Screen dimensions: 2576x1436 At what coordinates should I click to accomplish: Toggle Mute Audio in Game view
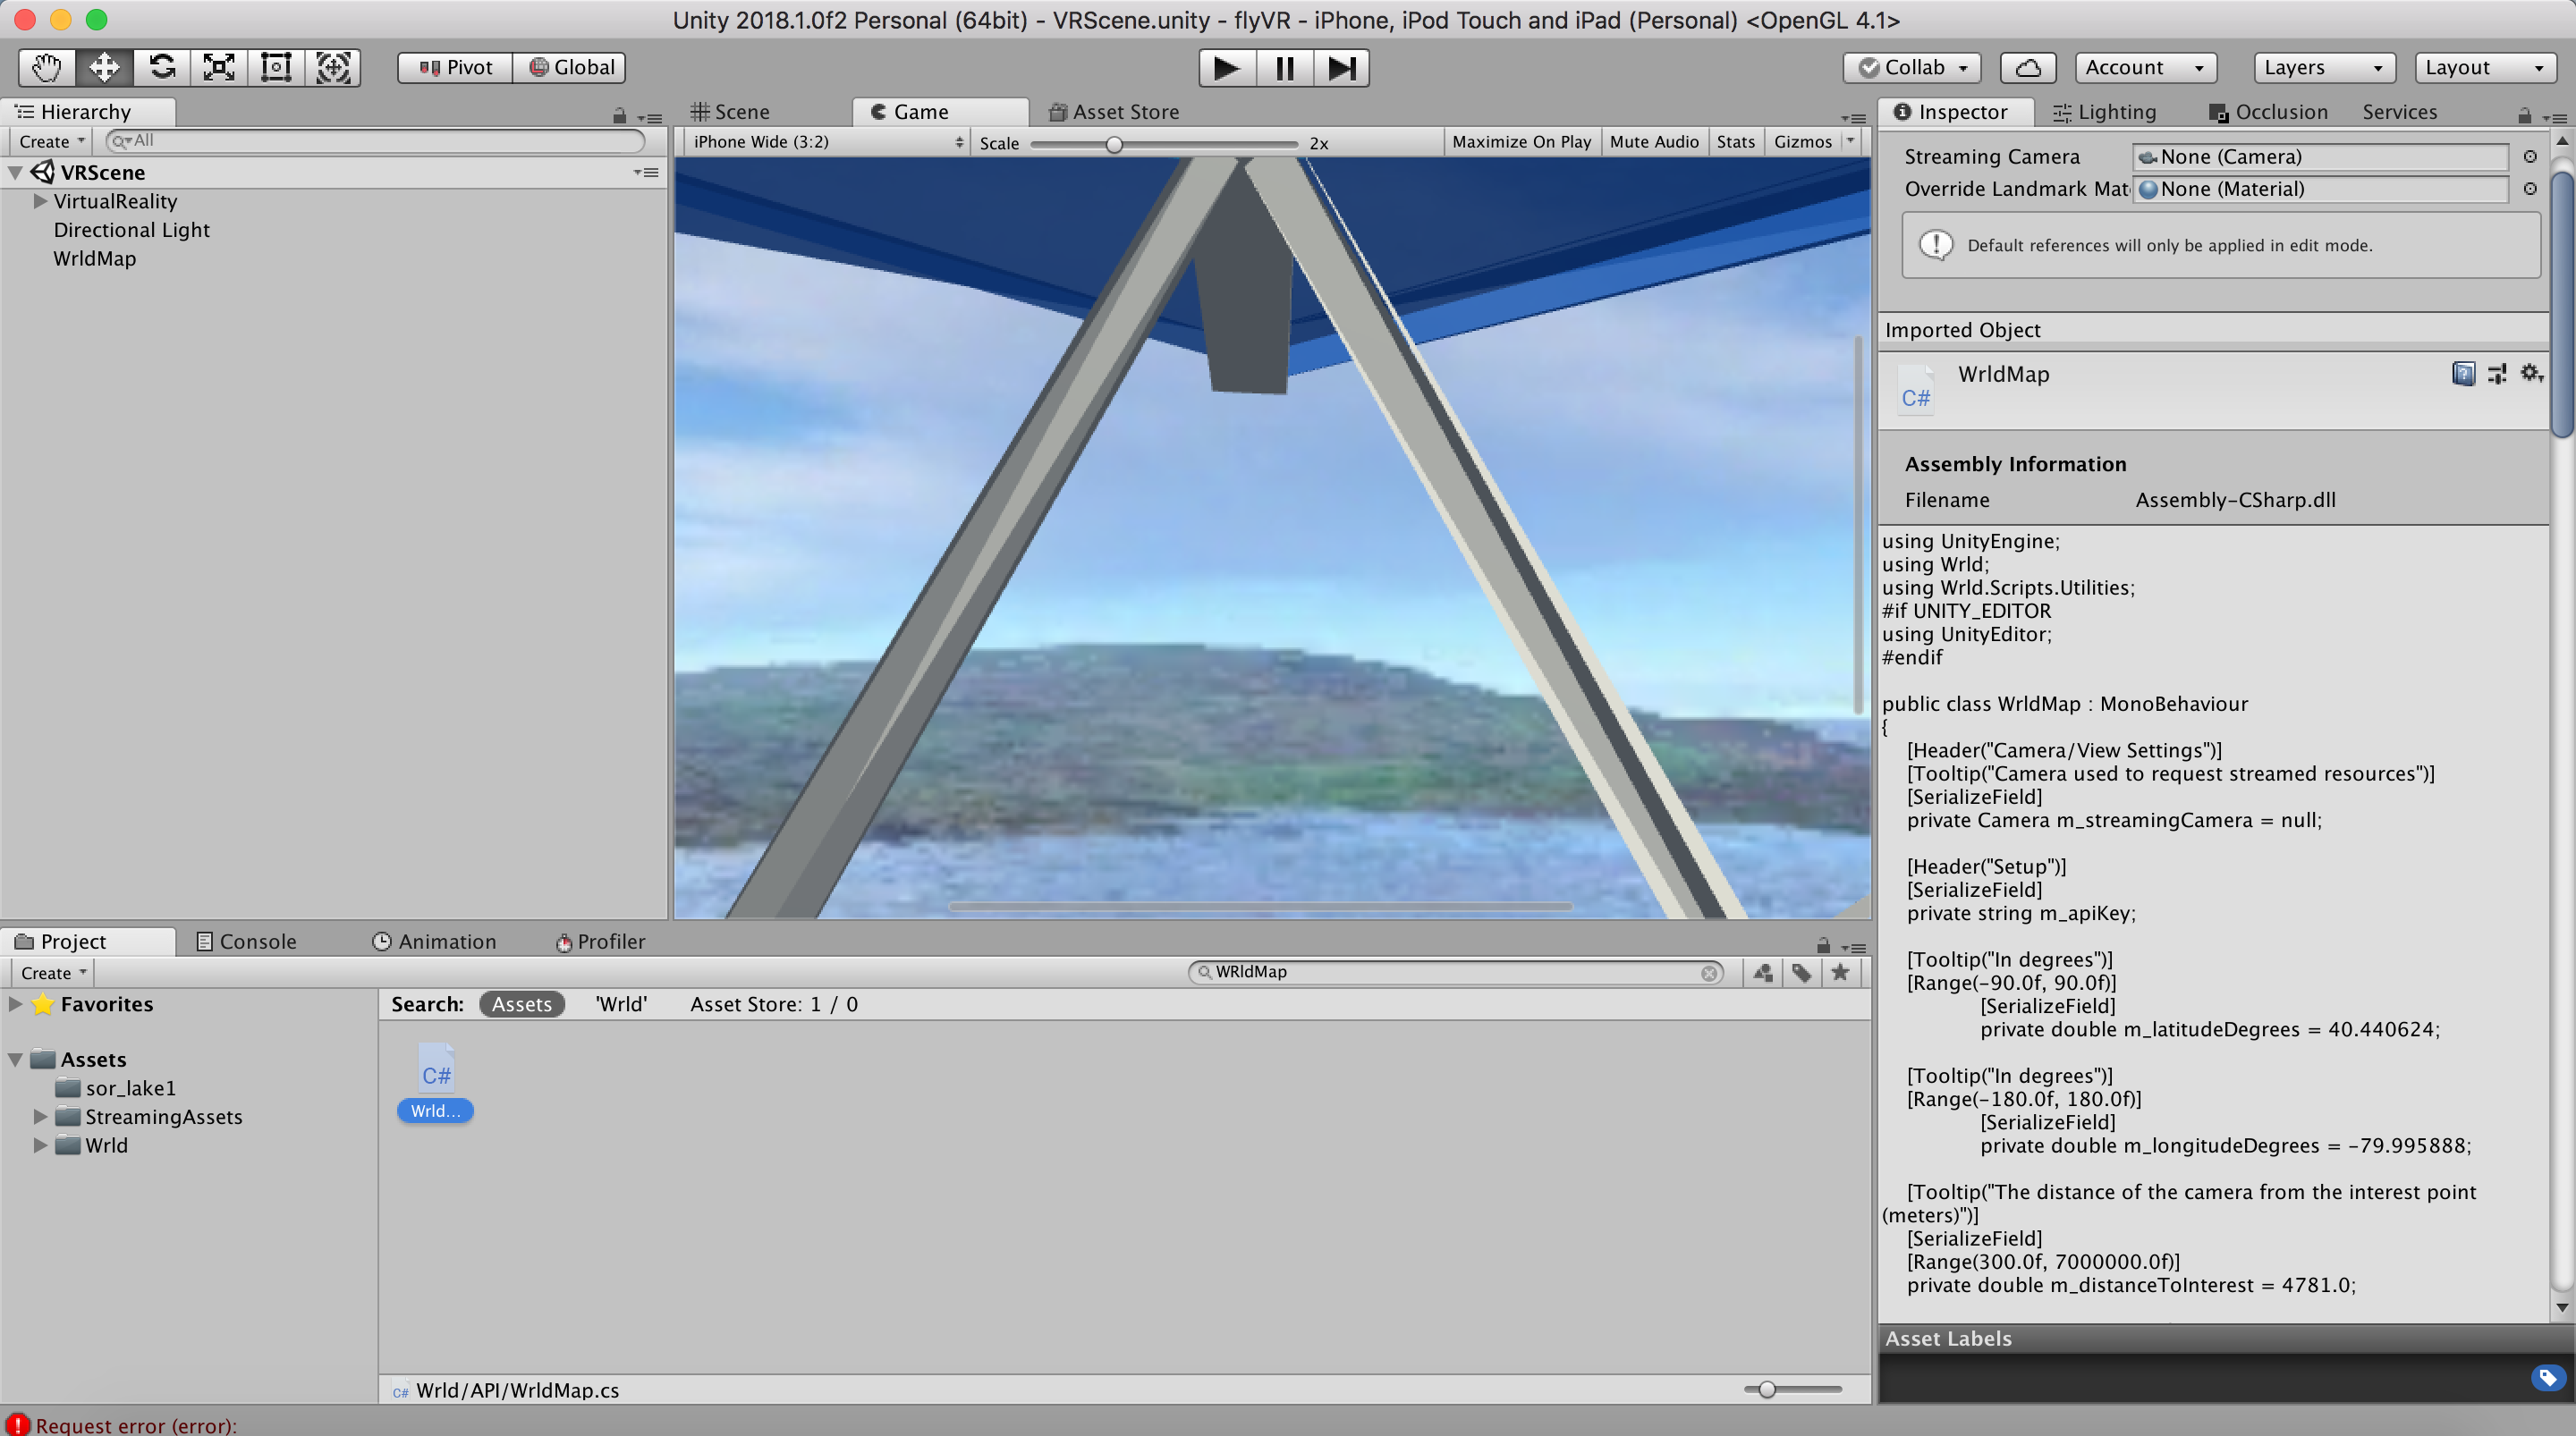pos(1651,141)
